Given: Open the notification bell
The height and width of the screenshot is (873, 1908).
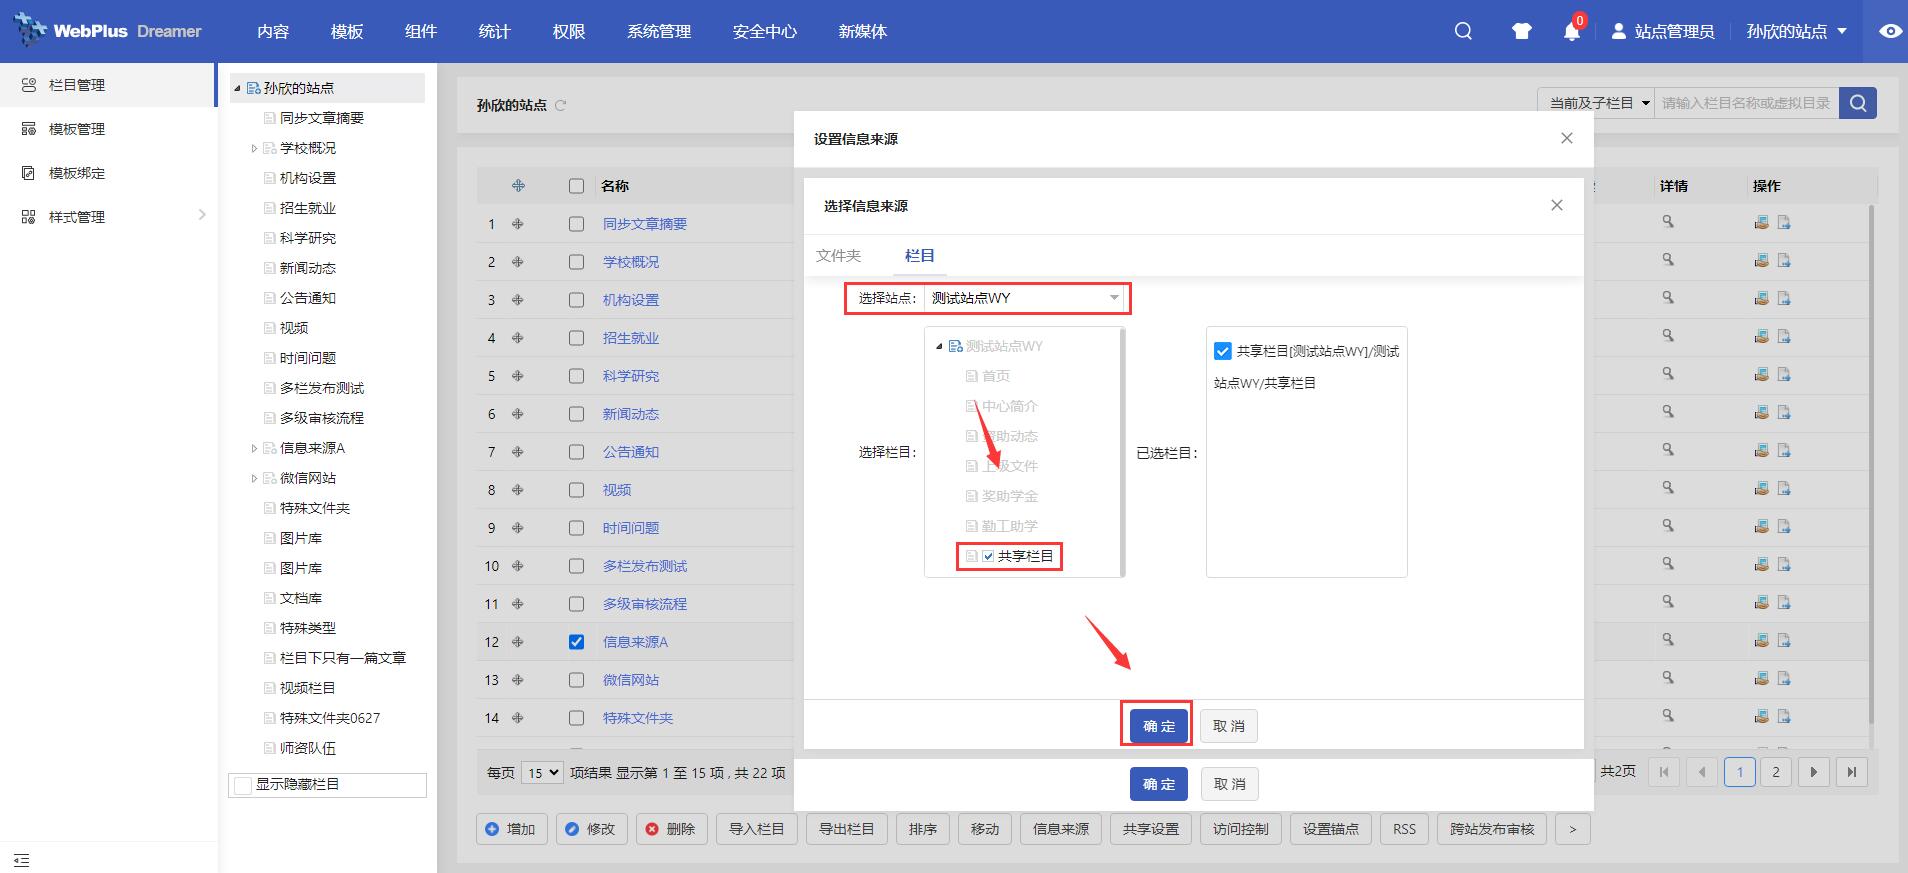Looking at the screenshot, I should pyautogui.click(x=1571, y=31).
